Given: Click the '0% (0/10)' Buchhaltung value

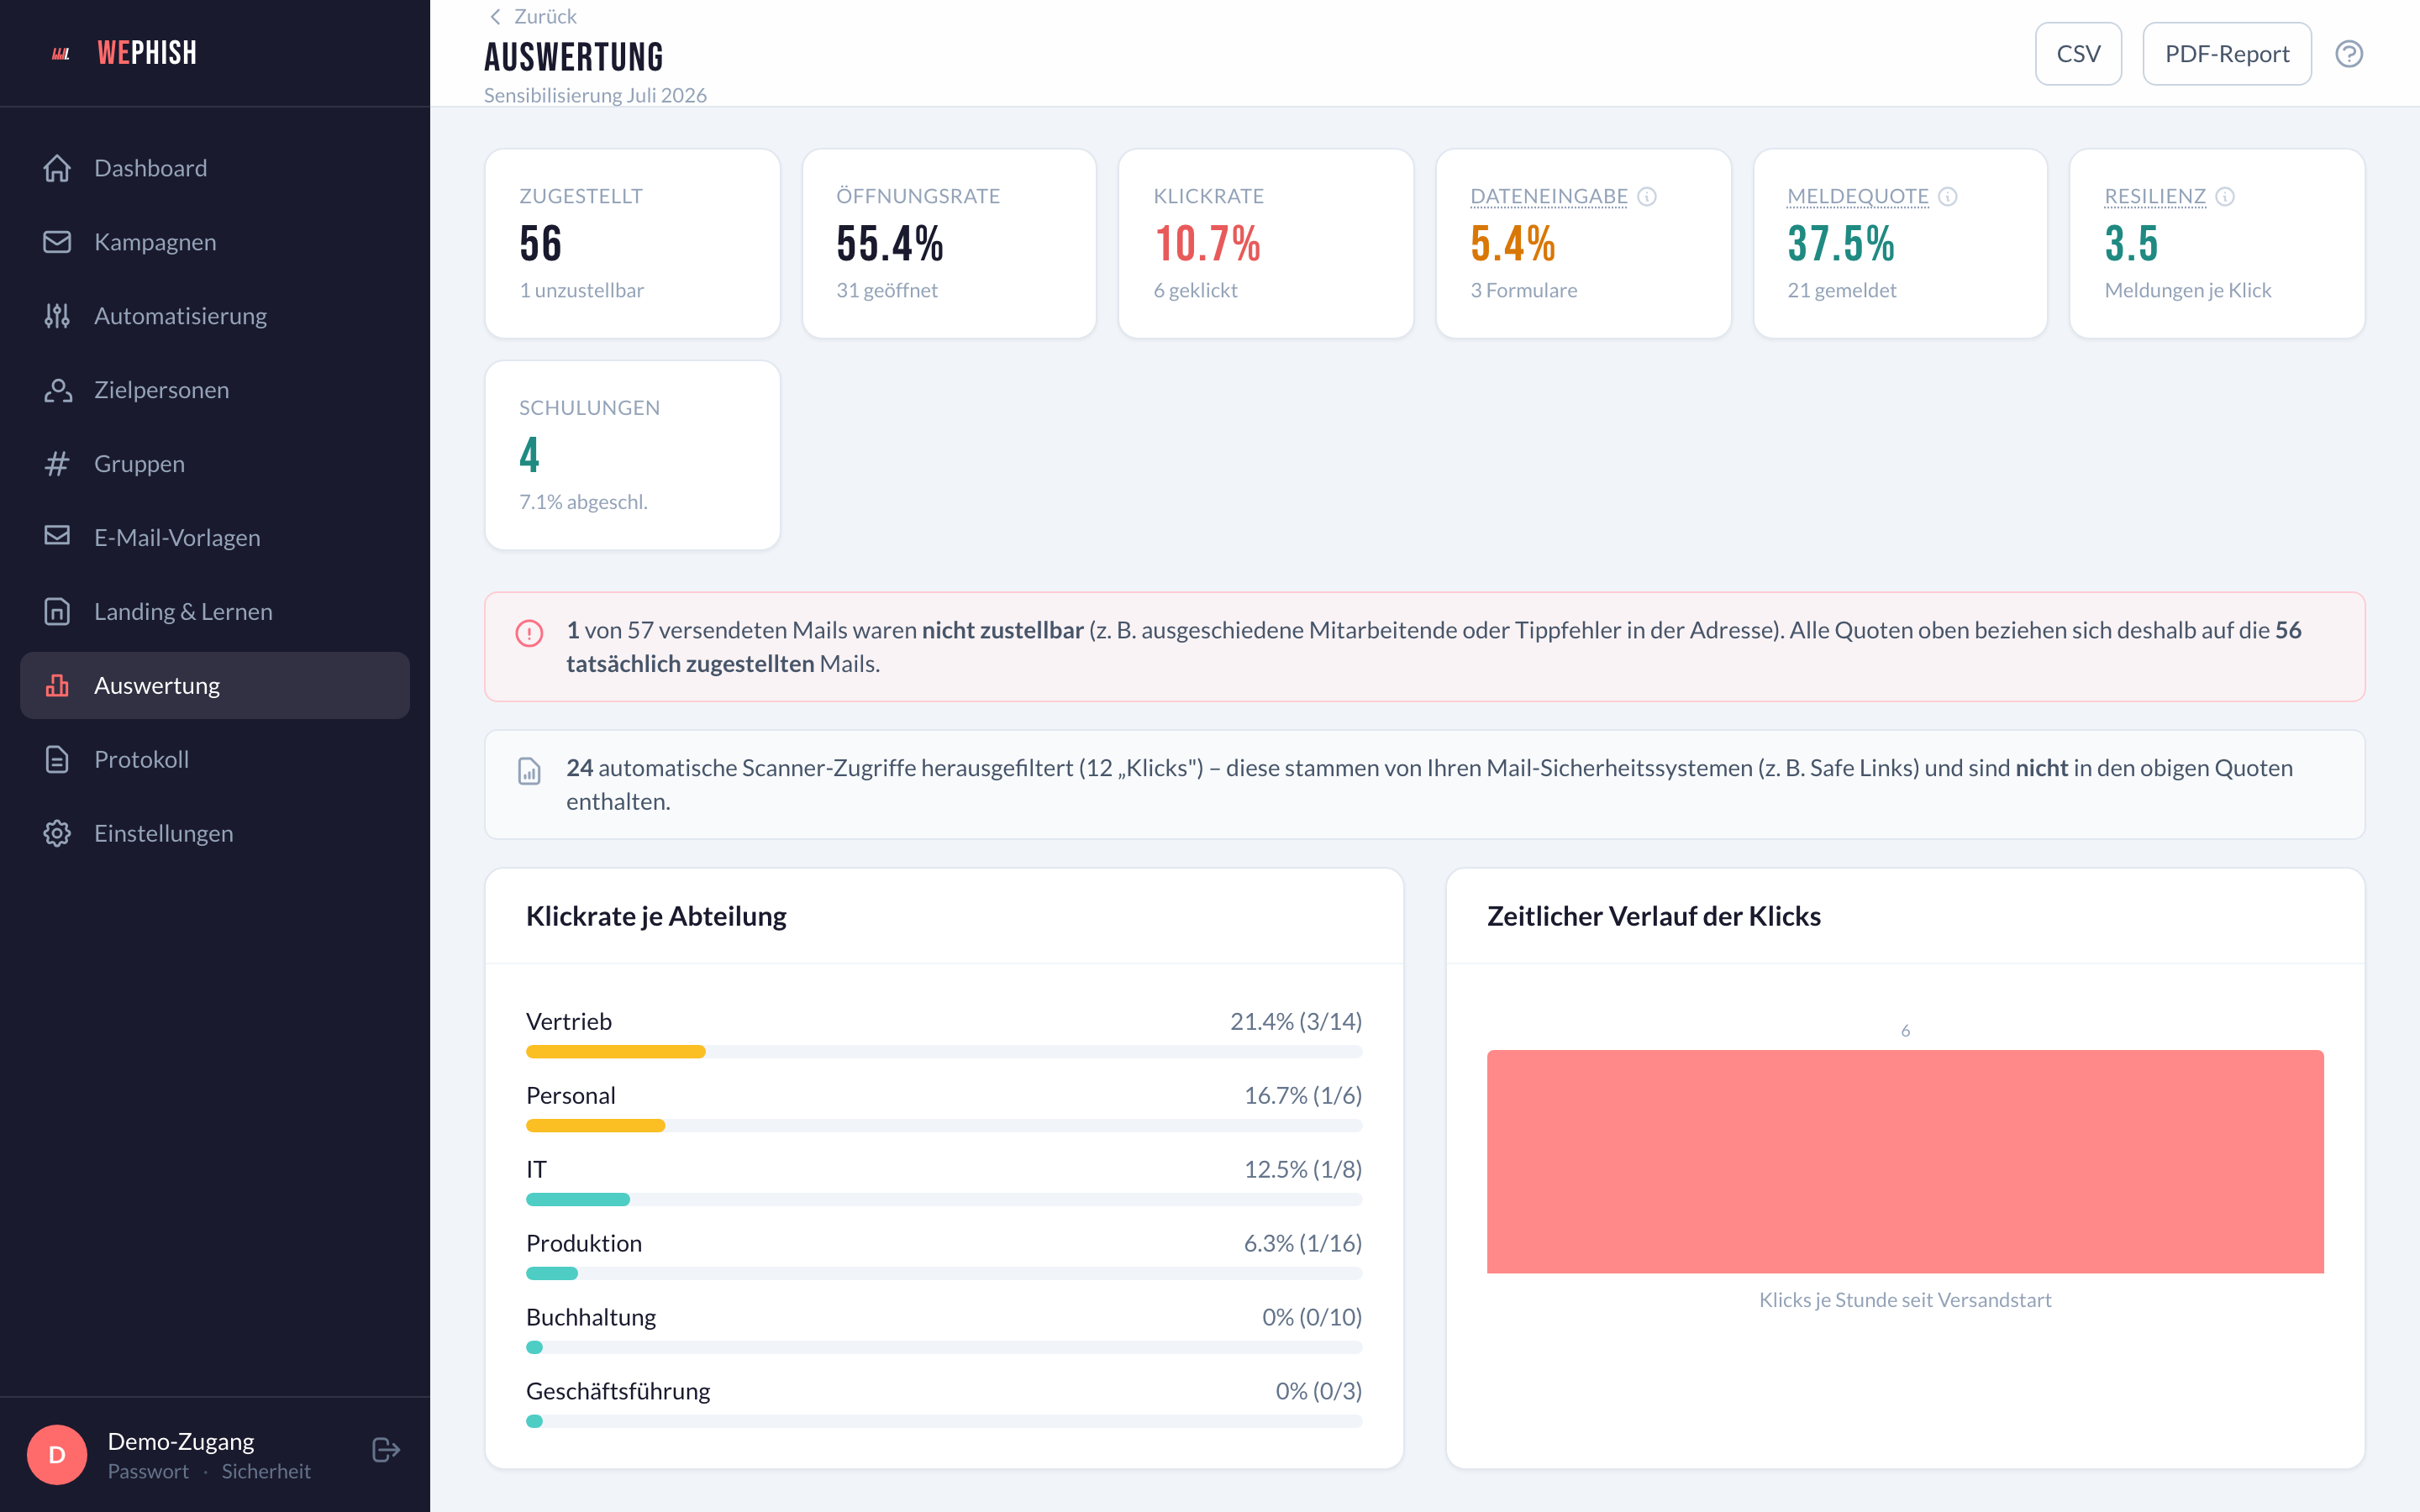Looking at the screenshot, I should tap(1312, 1317).
